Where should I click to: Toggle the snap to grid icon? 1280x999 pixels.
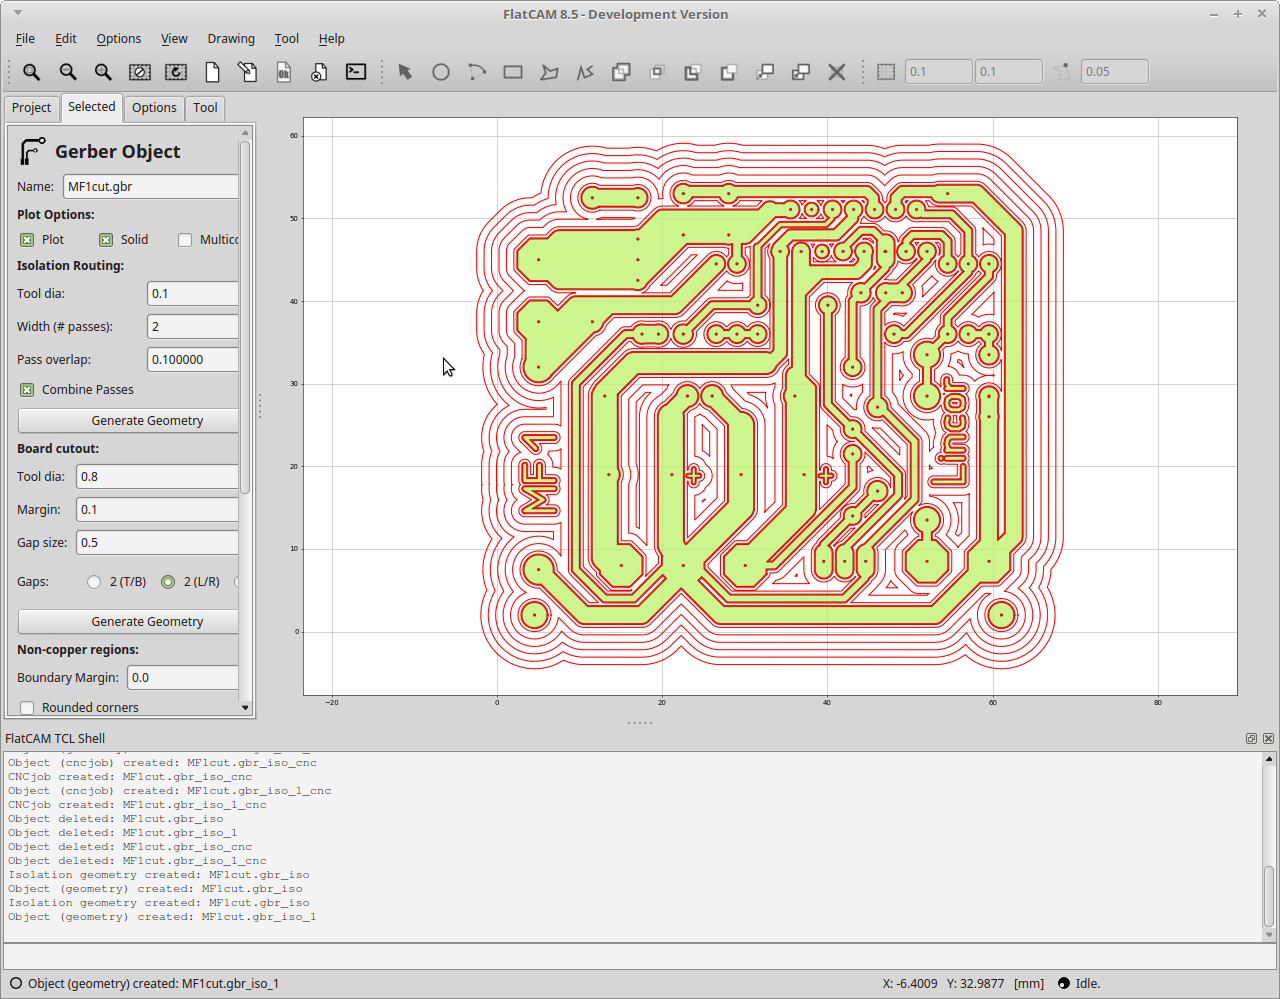point(886,72)
